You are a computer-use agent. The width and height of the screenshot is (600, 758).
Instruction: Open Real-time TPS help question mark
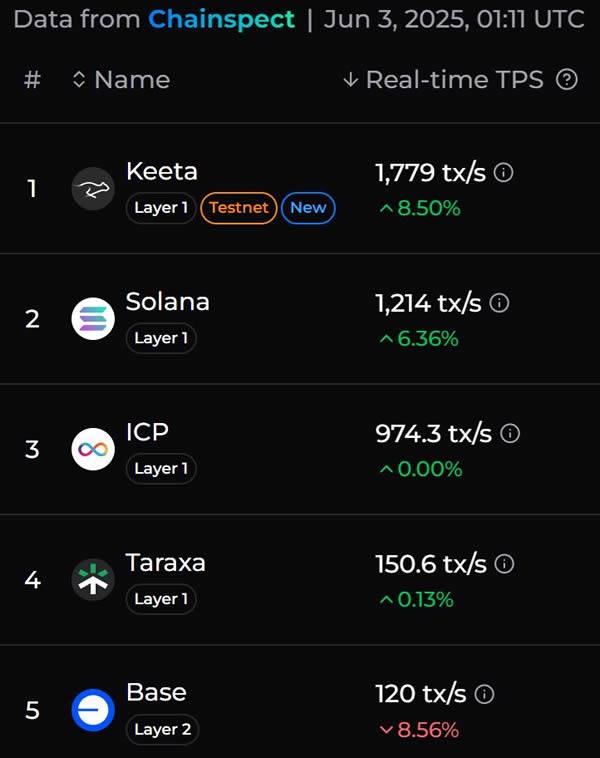point(567,80)
